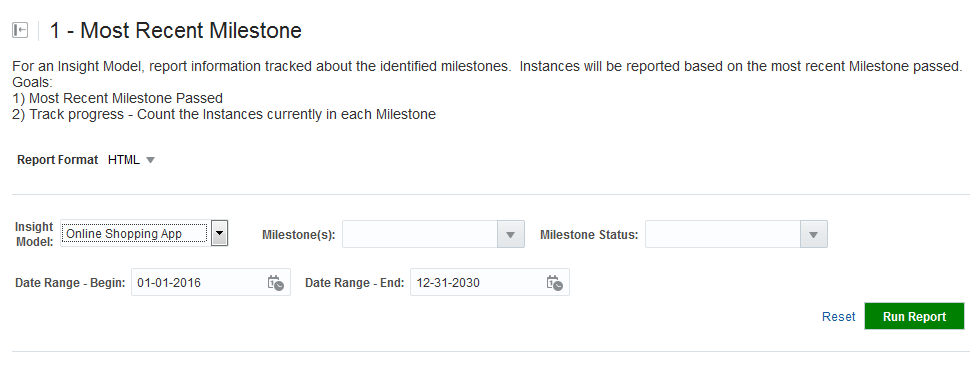The width and height of the screenshot is (980, 369).
Task: Open calendar picker for Date Range - End
Action: click(554, 283)
